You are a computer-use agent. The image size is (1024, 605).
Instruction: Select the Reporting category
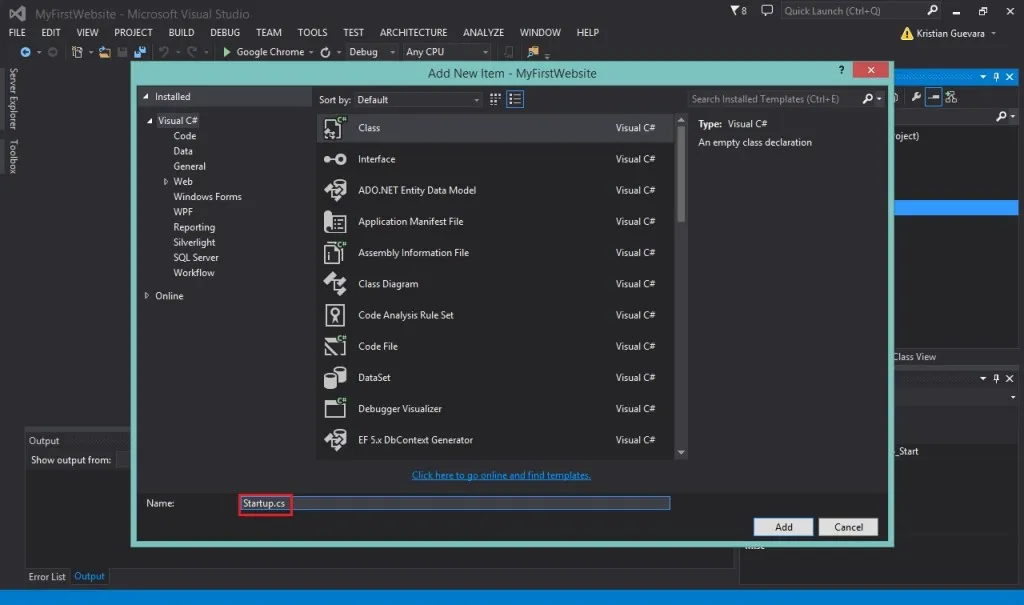194,227
